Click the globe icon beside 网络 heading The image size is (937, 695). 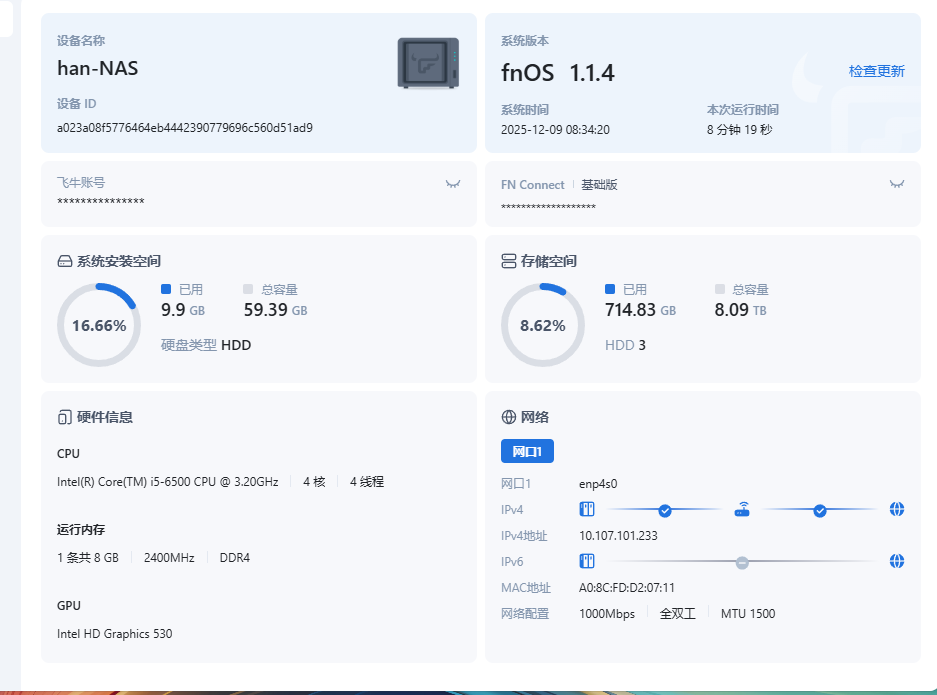click(x=508, y=417)
